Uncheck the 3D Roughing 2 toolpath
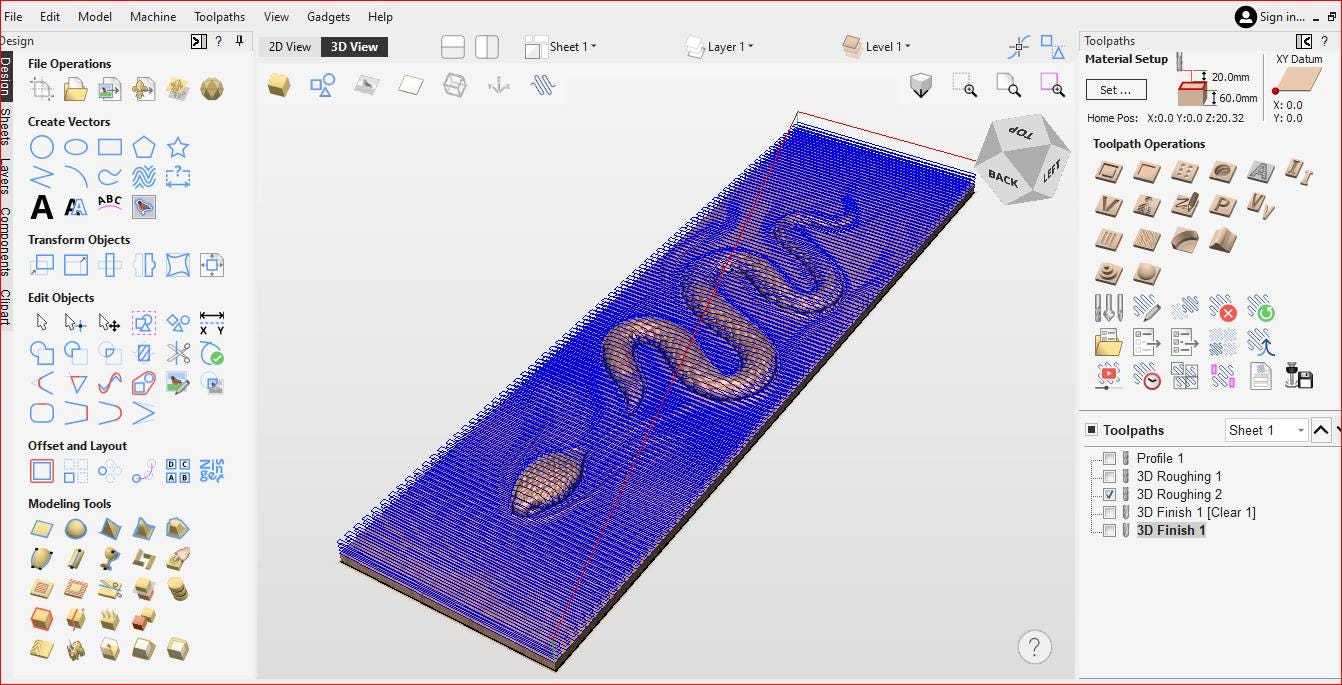Viewport: 1342px width, 685px height. pyautogui.click(x=1110, y=494)
